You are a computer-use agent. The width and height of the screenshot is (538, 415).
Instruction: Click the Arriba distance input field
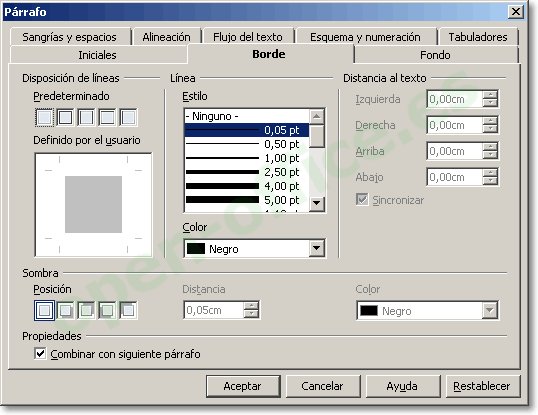coord(455,151)
